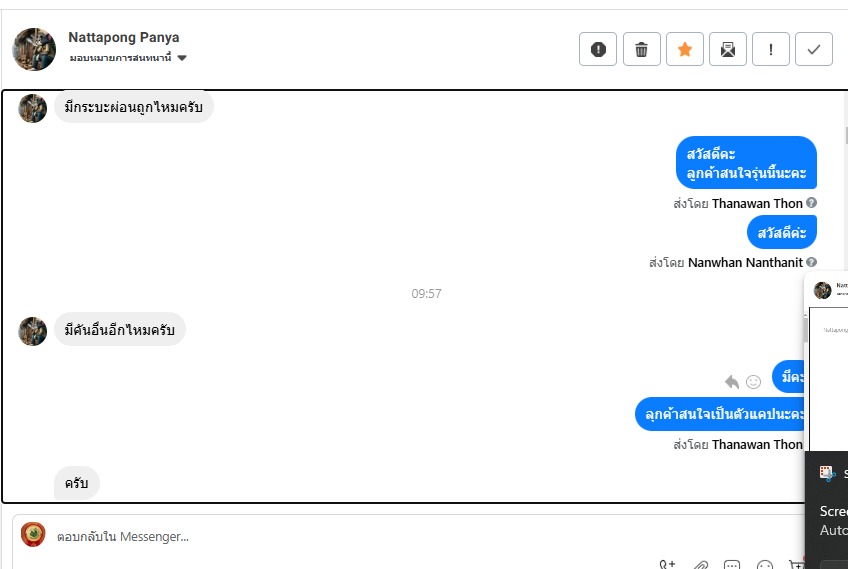Open the Nattapong Panya profile name
Image resolution: width=848 pixels, height=569 pixels.
123,37
